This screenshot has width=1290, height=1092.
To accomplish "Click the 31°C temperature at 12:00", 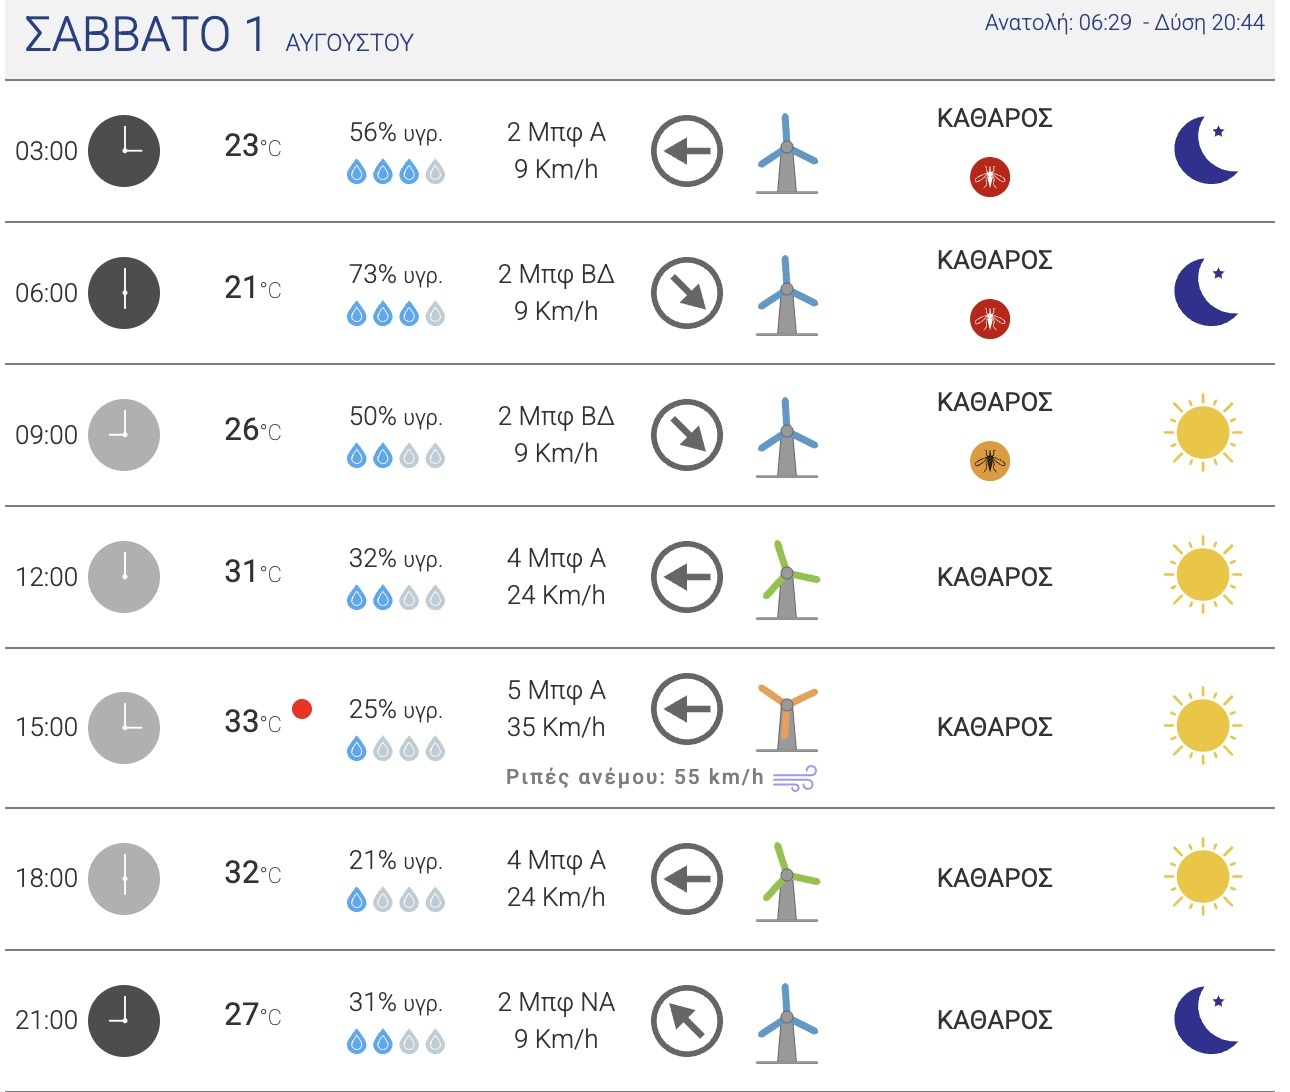I will click(x=252, y=572).
